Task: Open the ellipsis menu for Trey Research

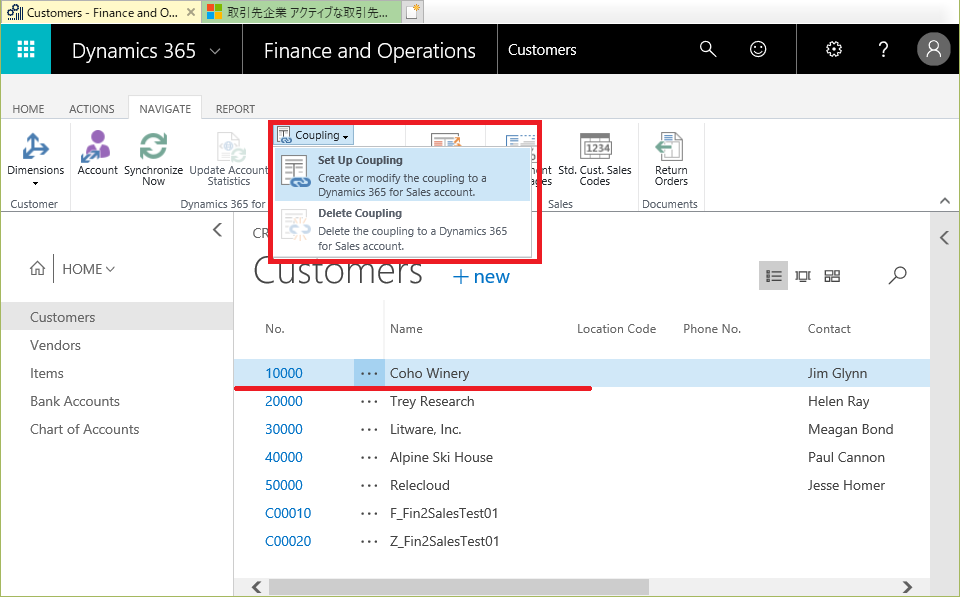Action: pos(369,402)
